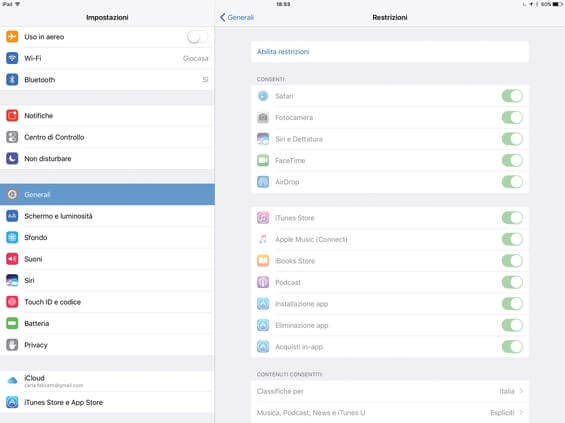The height and width of the screenshot is (423, 565).
Task: Toggle the Apple Music (Connect) switch
Action: 512,239
